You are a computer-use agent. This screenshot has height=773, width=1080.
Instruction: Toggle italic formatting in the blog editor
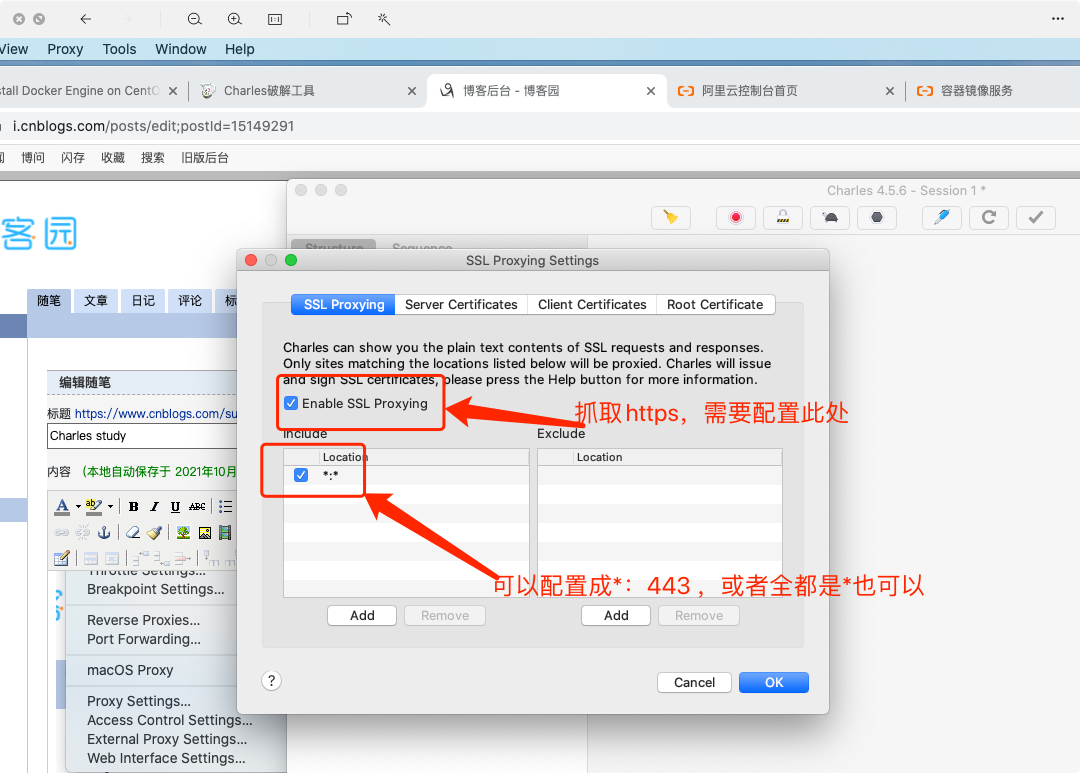click(x=154, y=506)
